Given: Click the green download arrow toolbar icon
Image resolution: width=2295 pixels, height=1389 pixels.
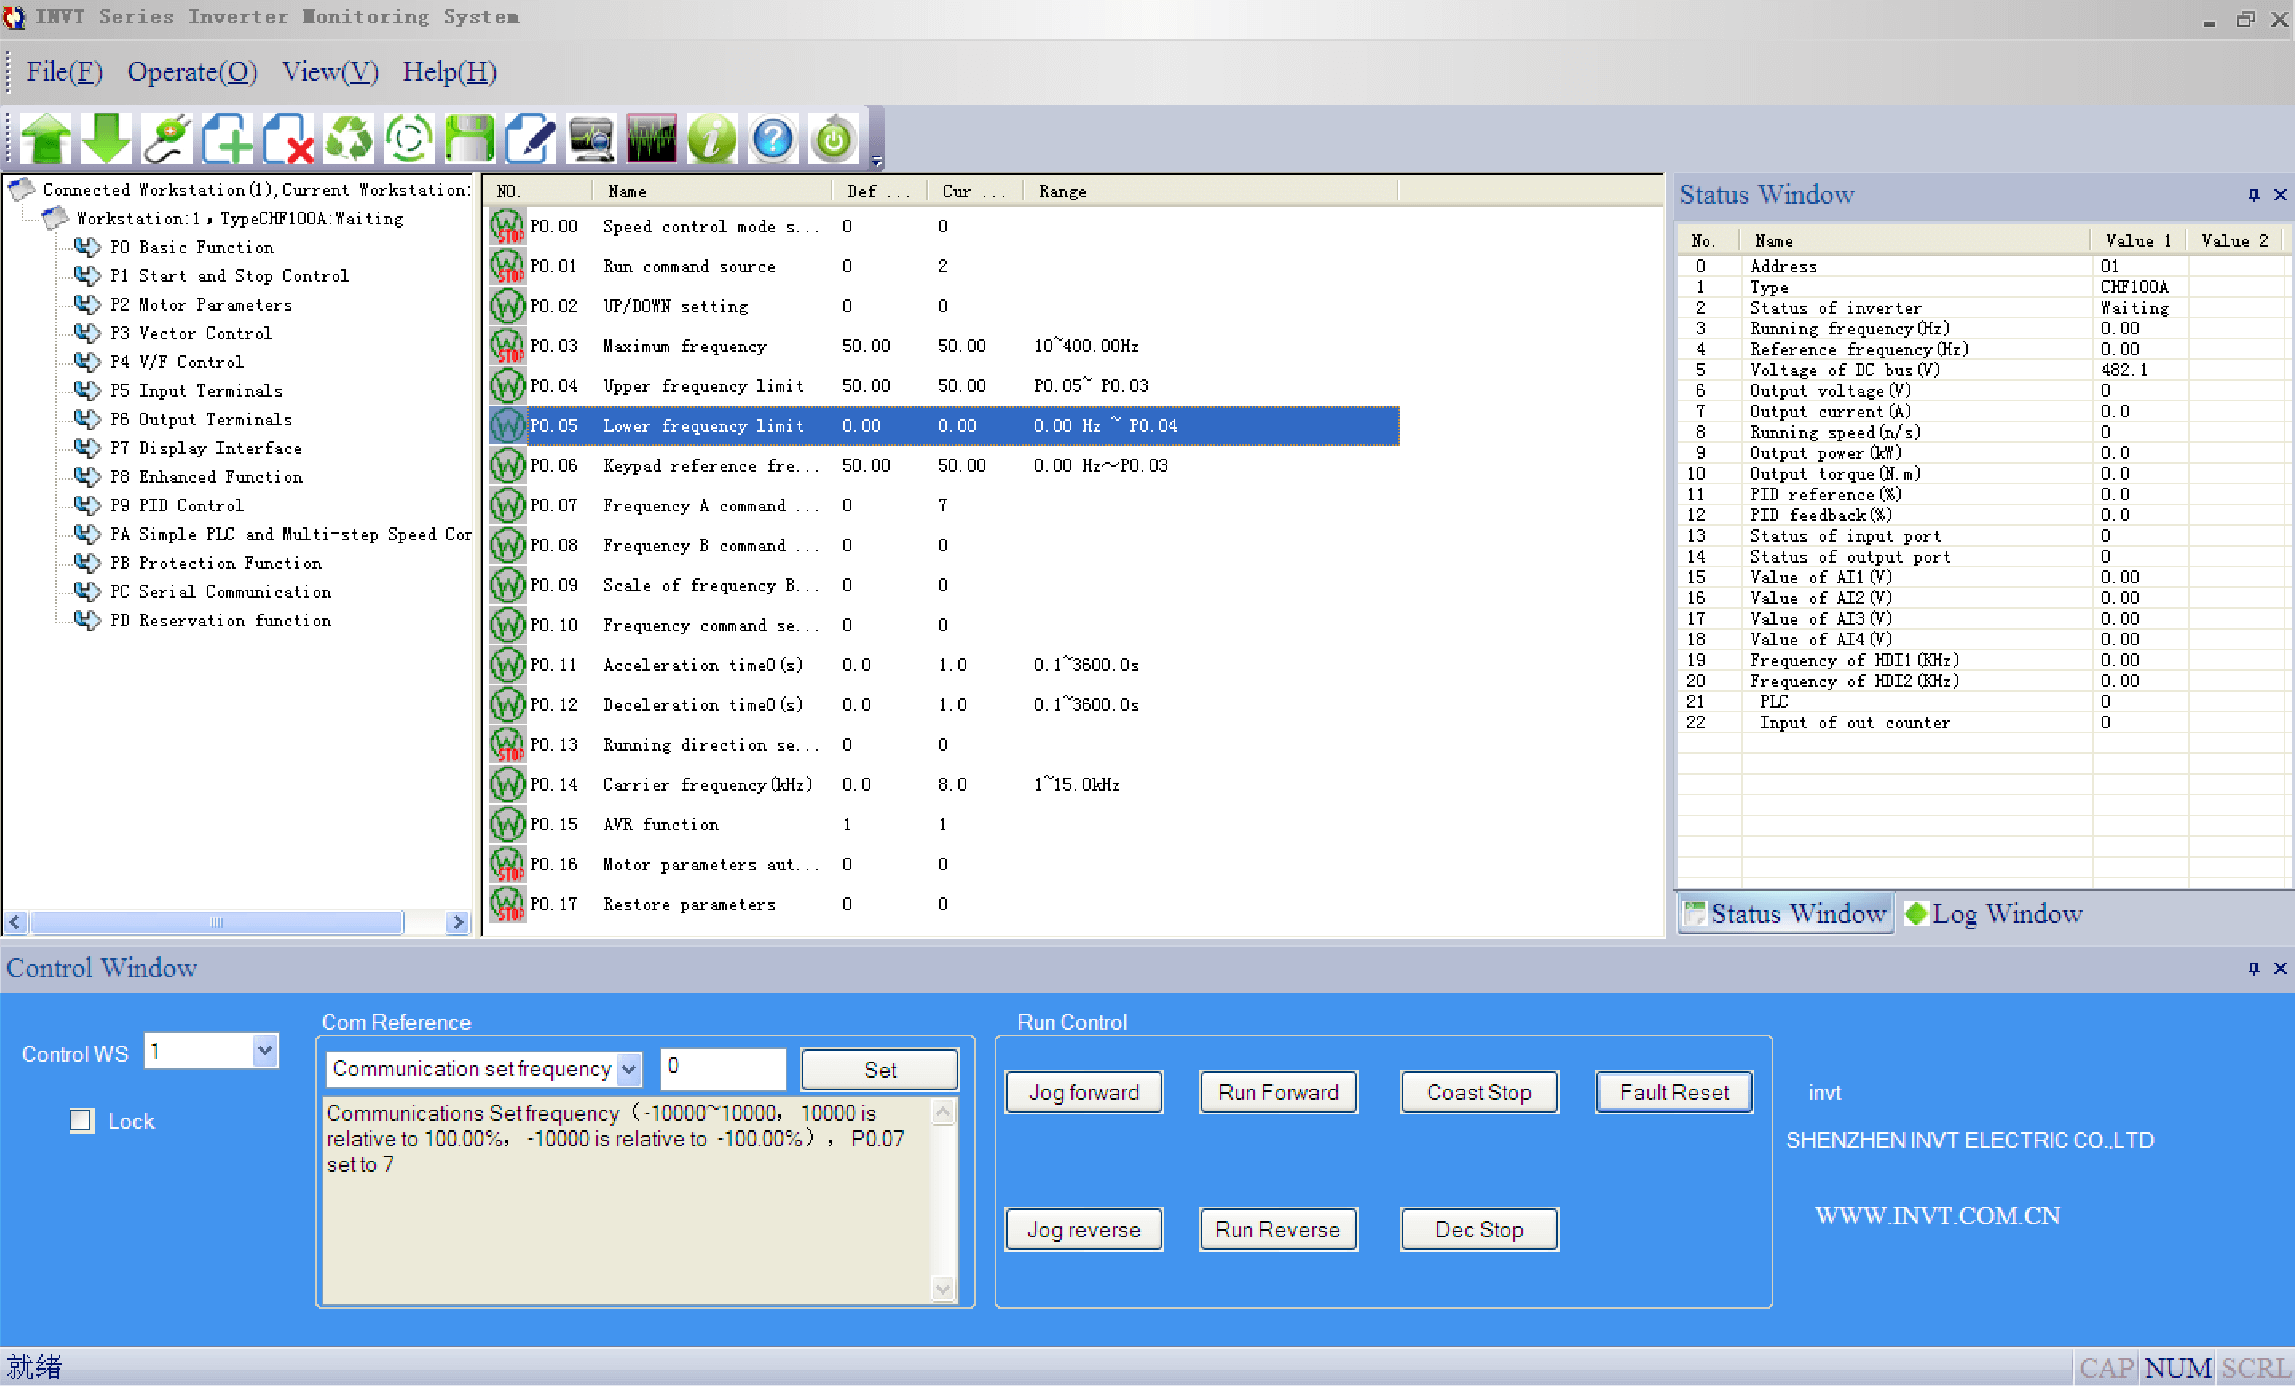Looking at the screenshot, I should coord(106,138).
